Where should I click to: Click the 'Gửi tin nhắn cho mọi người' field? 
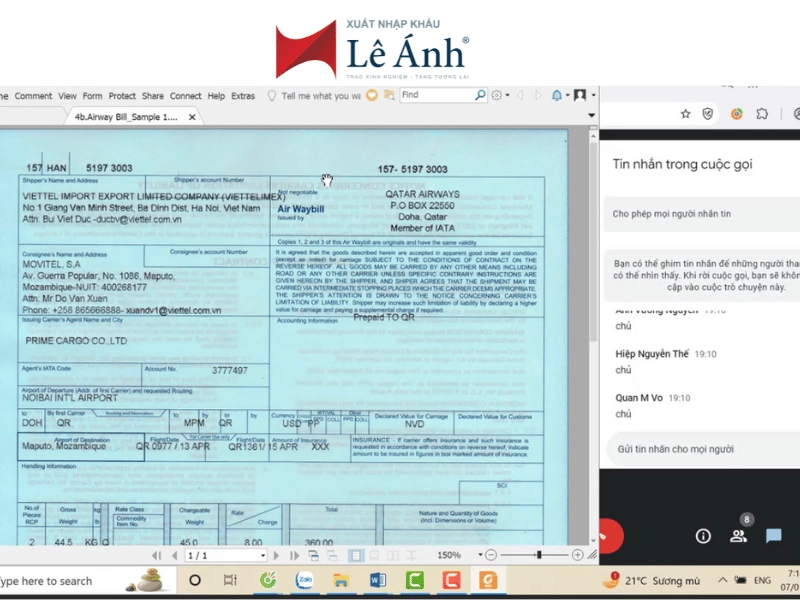(700, 448)
